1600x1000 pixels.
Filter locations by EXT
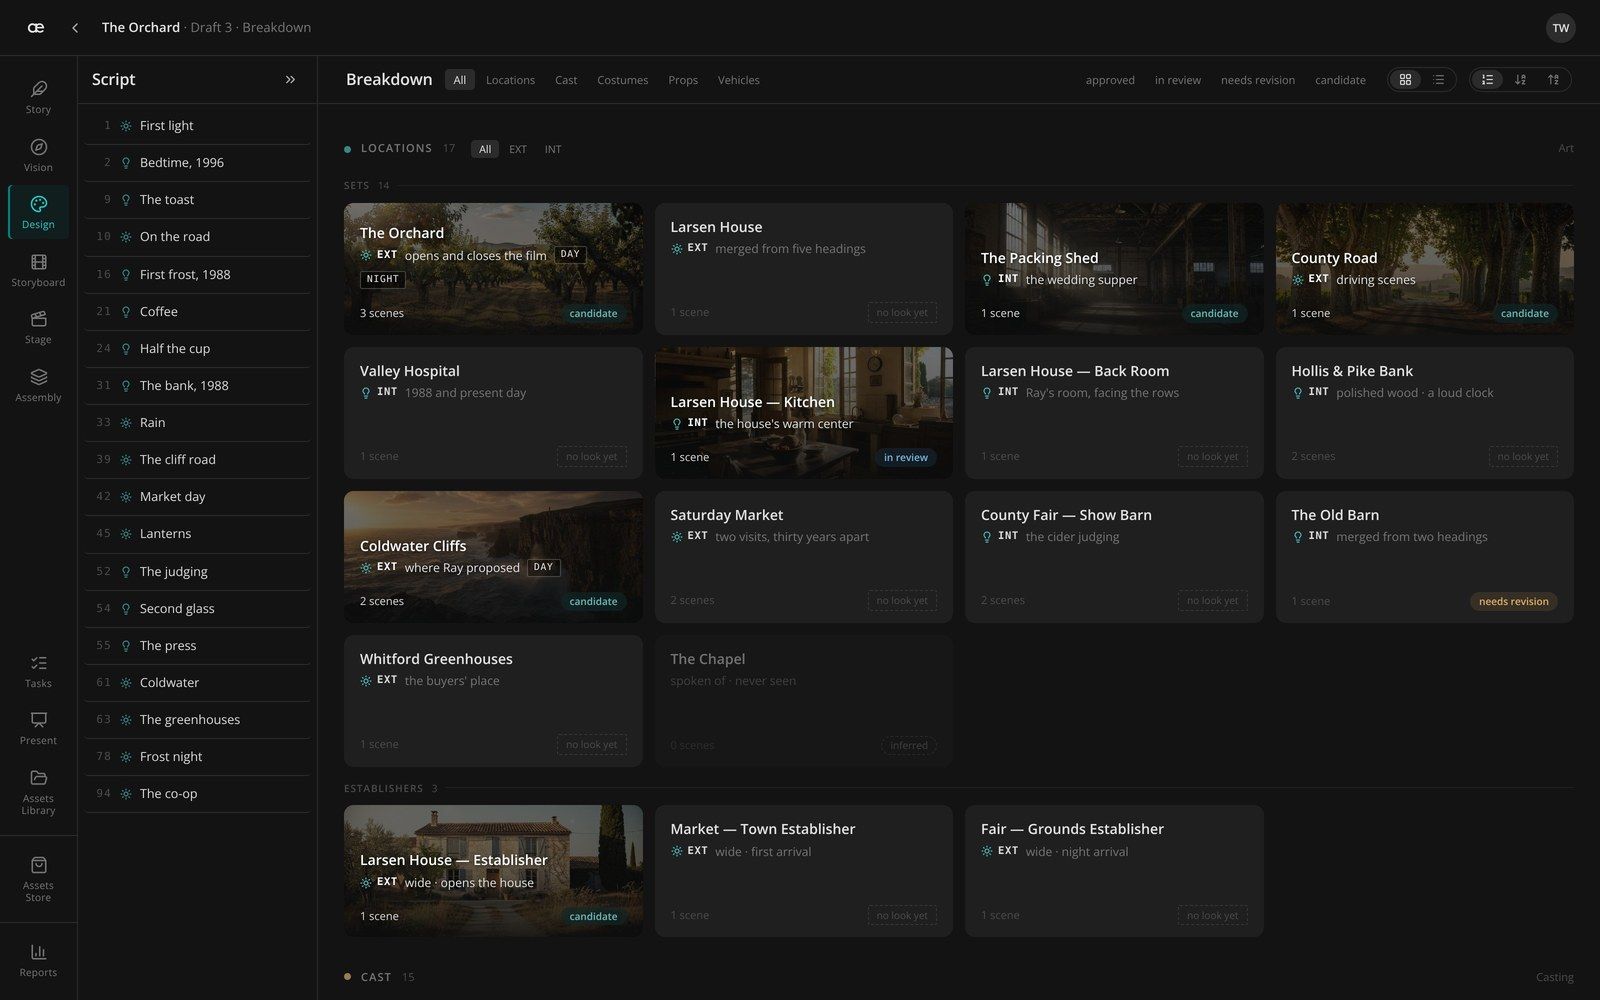click(x=517, y=149)
